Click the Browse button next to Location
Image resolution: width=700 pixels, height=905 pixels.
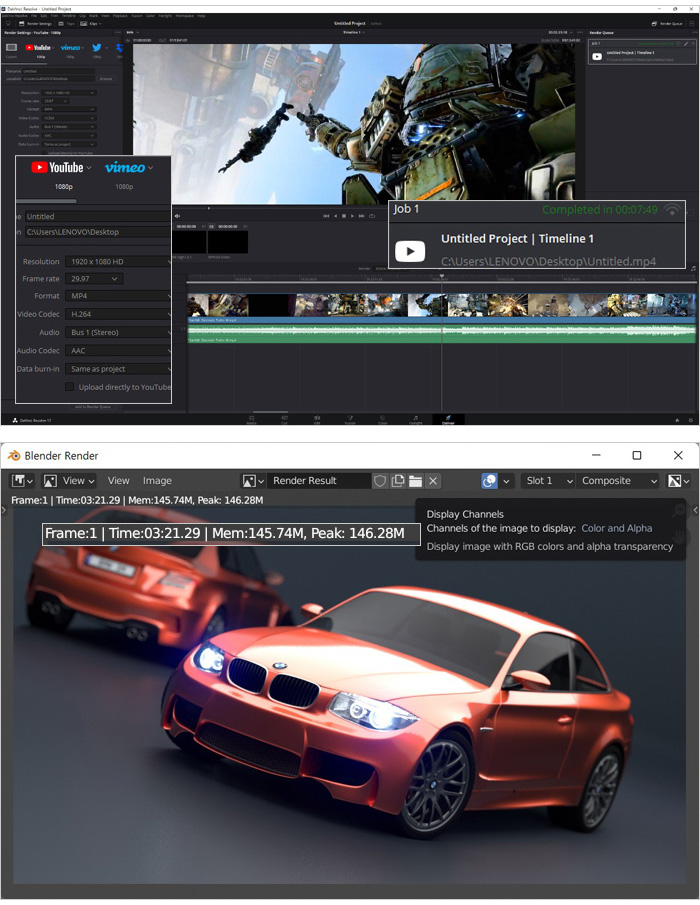(x=106, y=78)
